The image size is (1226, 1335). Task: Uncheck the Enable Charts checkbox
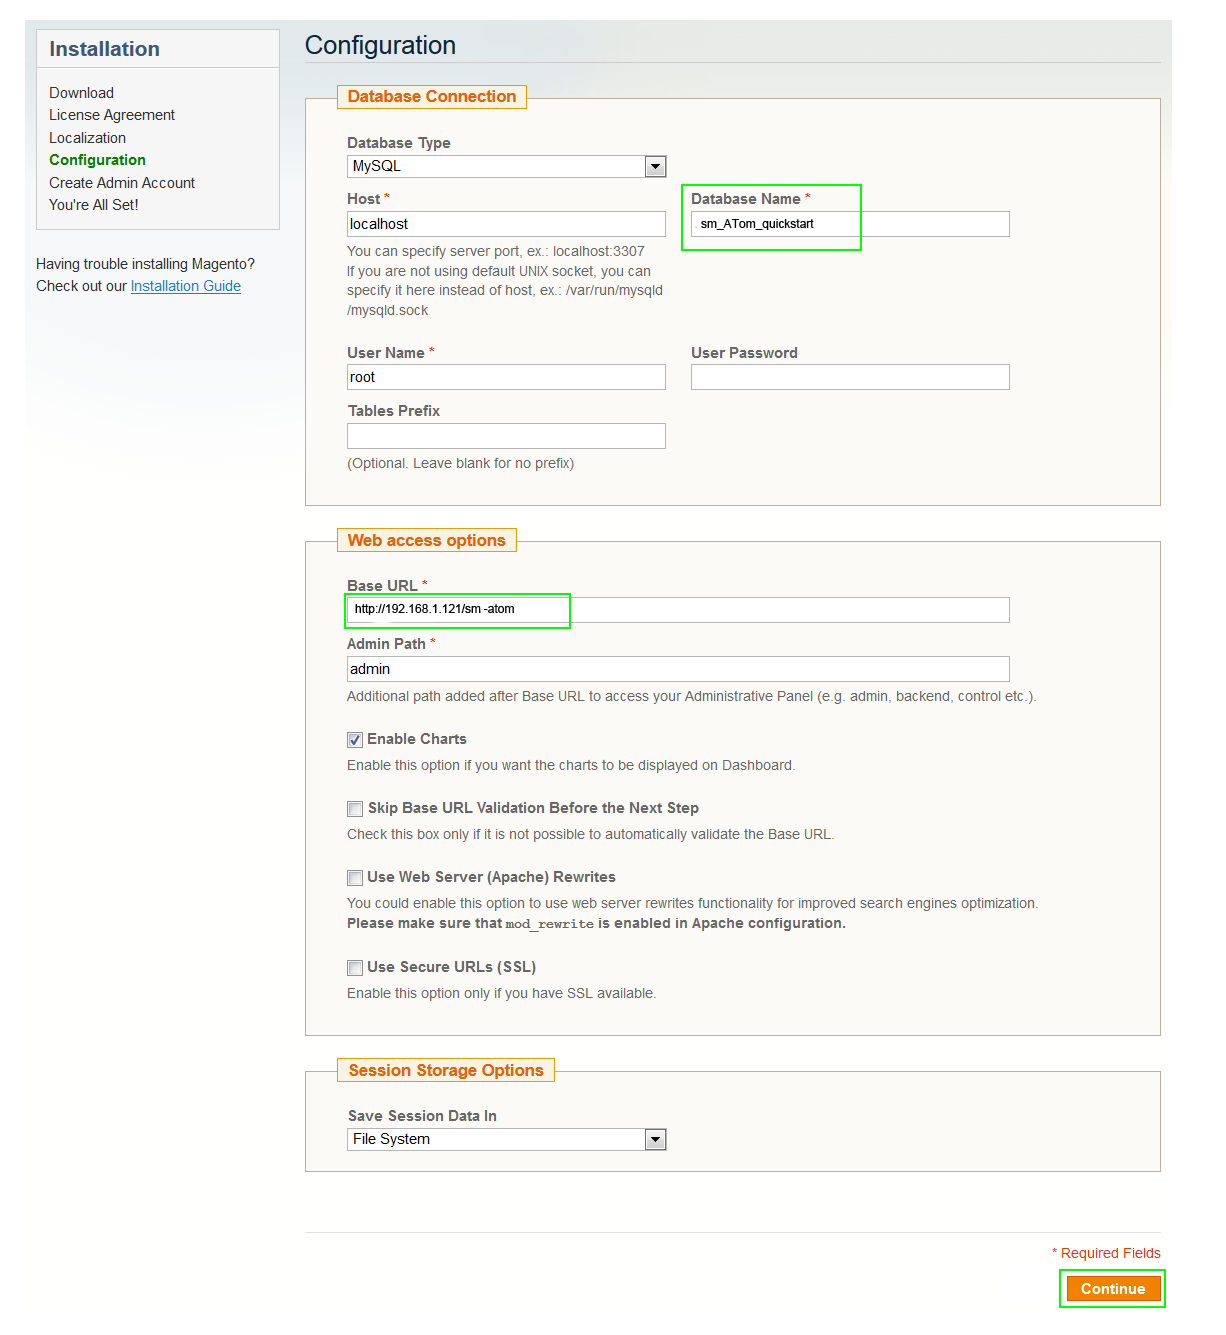coord(355,740)
